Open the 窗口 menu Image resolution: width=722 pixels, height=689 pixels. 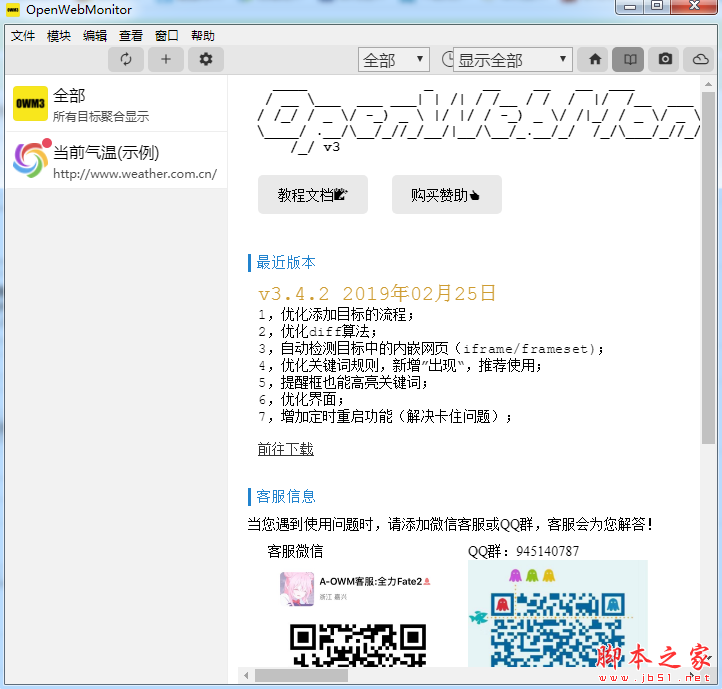coord(167,35)
